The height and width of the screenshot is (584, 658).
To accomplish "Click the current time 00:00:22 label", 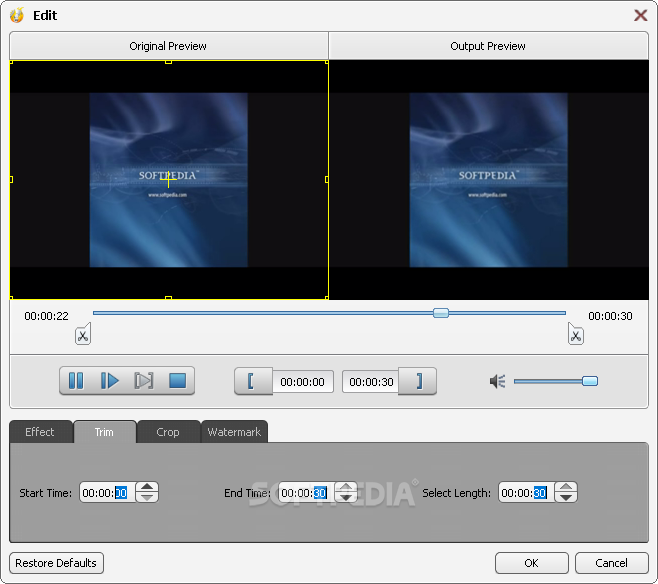I will (46, 316).
